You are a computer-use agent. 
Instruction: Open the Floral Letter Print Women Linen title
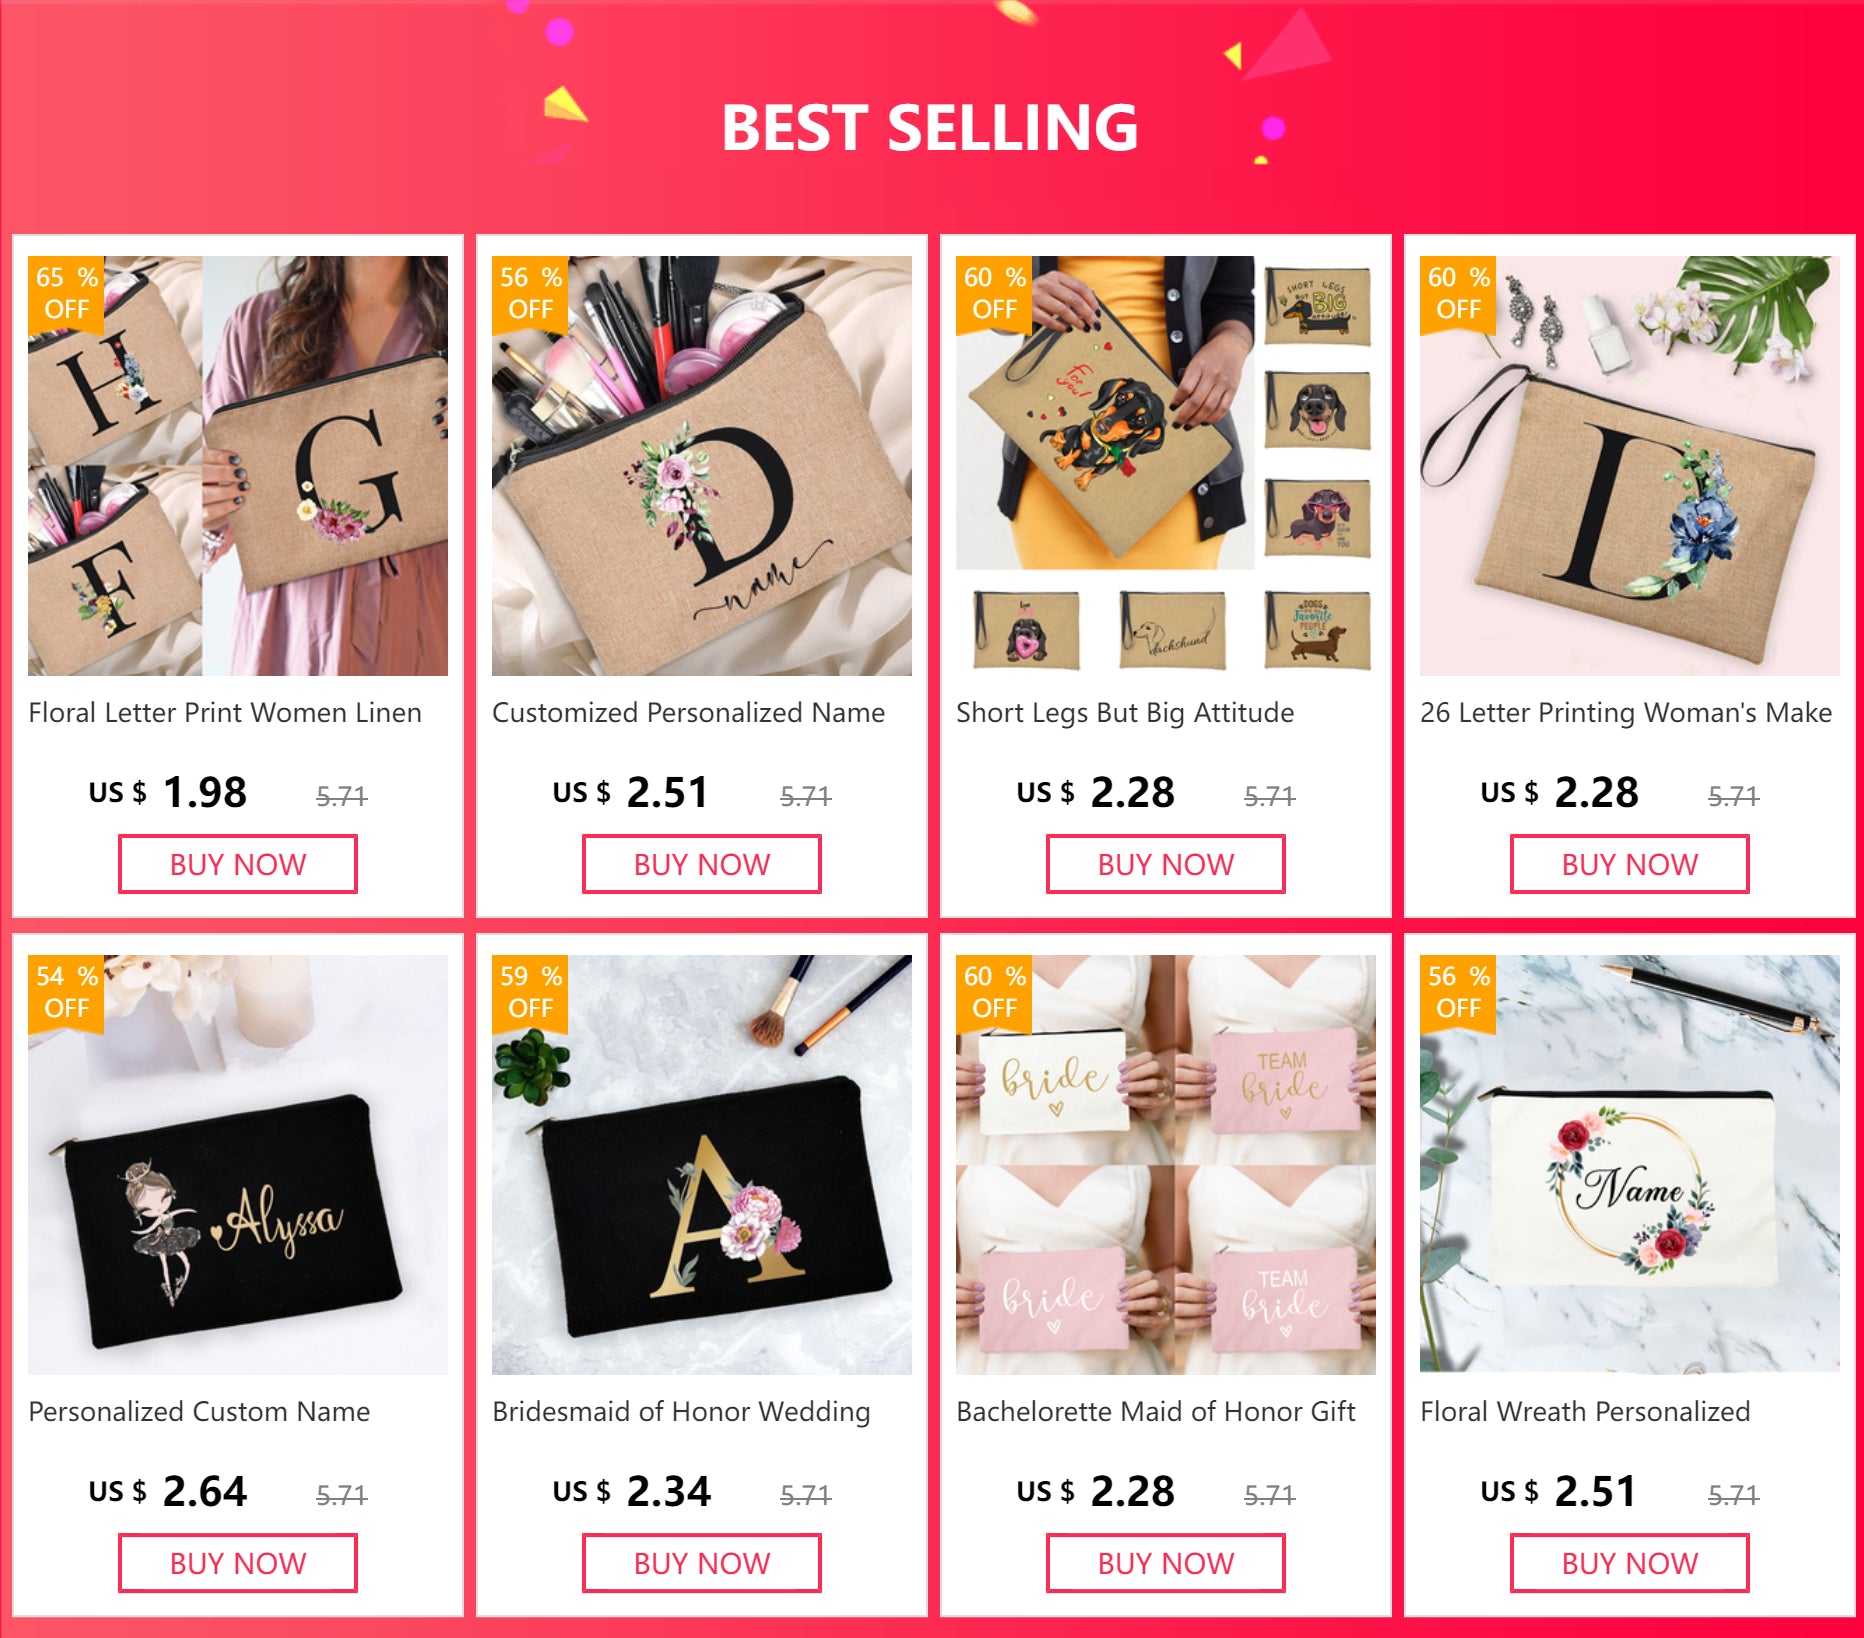(225, 713)
